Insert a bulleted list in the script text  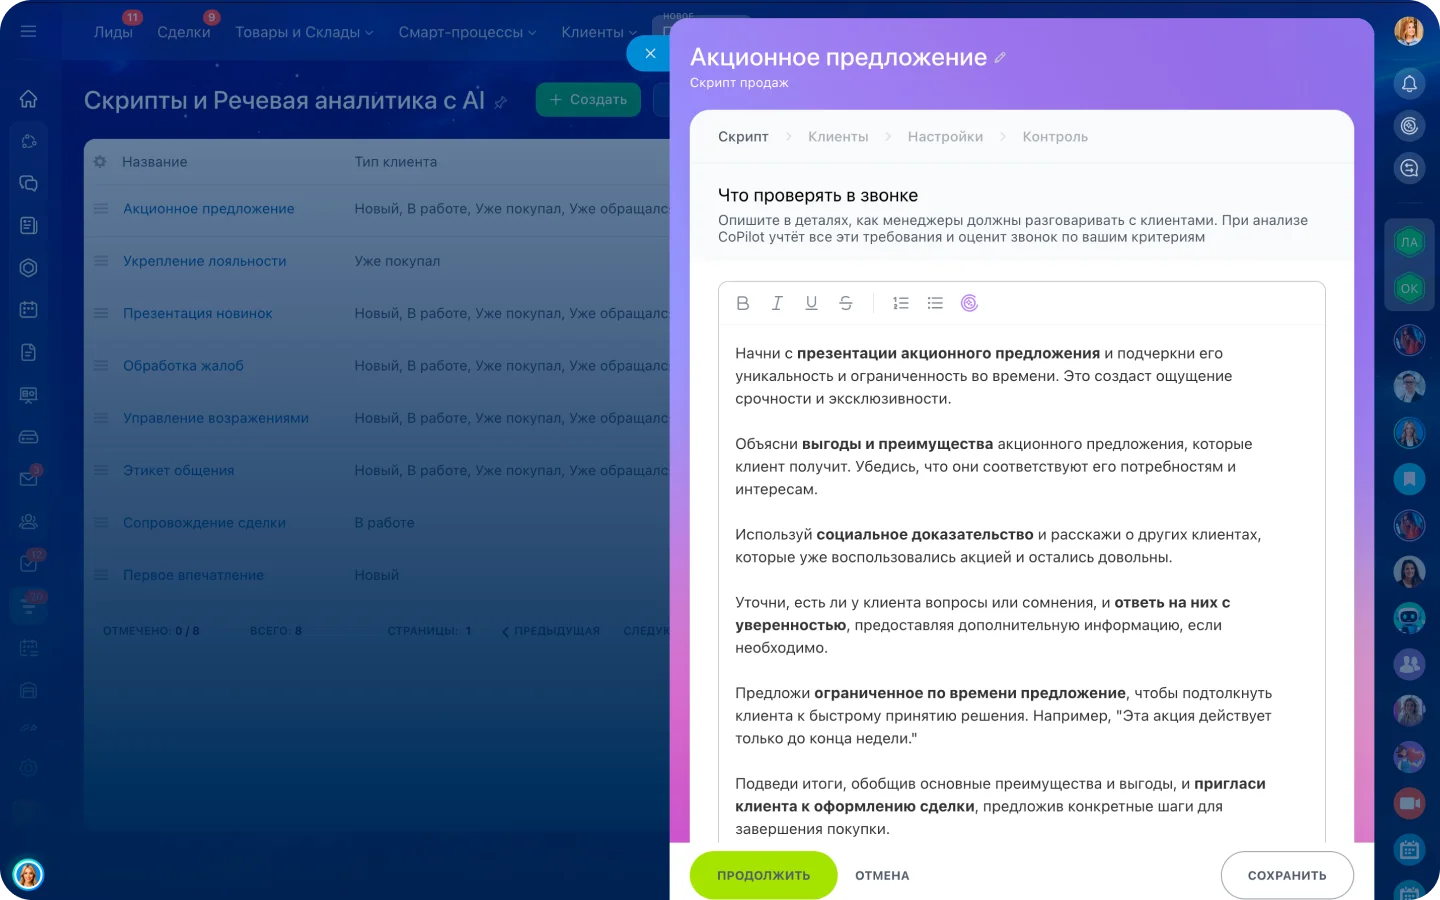click(x=935, y=303)
